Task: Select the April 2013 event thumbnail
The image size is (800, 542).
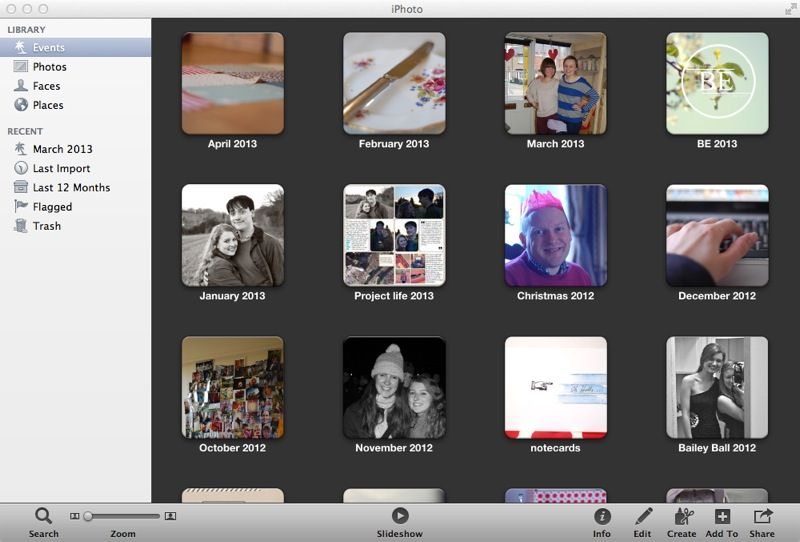Action: 233,83
